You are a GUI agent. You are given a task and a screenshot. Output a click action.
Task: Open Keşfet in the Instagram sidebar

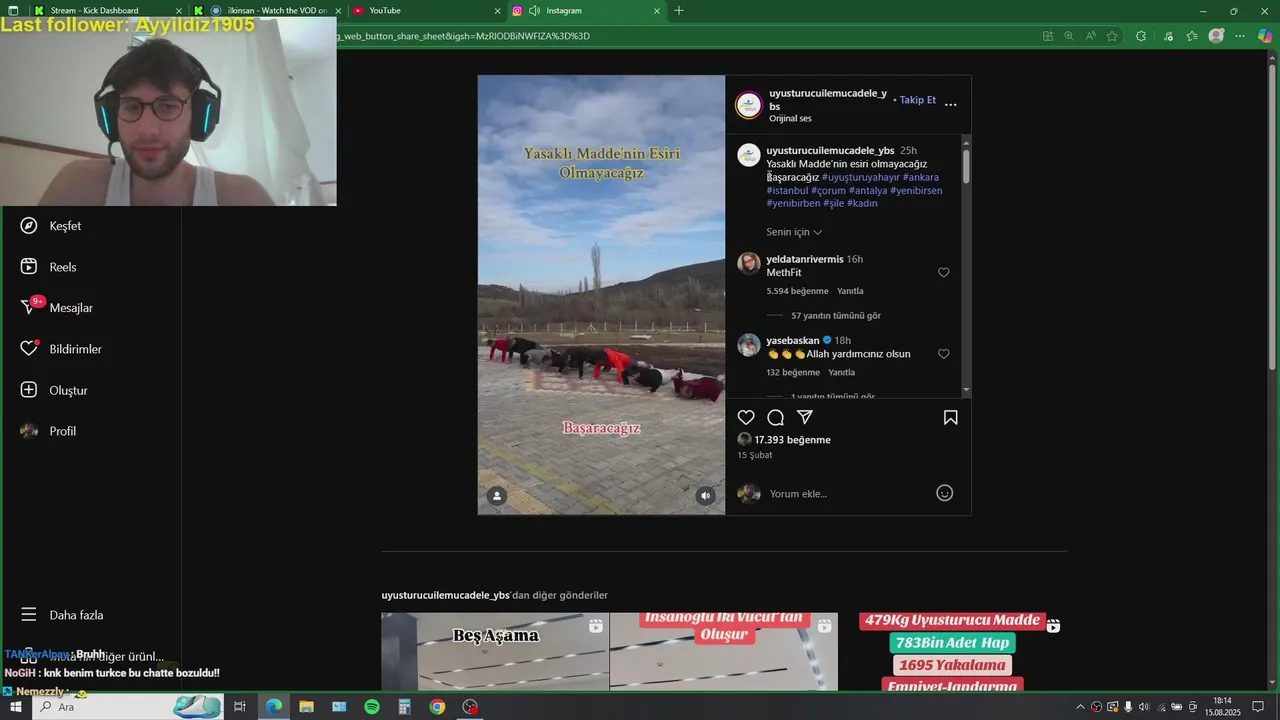click(x=52, y=226)
